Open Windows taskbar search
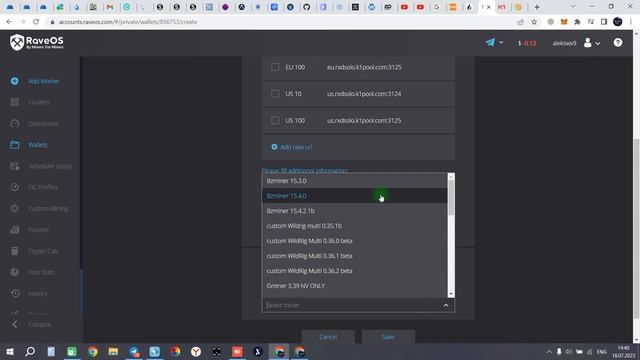Viewport: 640px width, 360px height. point(30,351)
